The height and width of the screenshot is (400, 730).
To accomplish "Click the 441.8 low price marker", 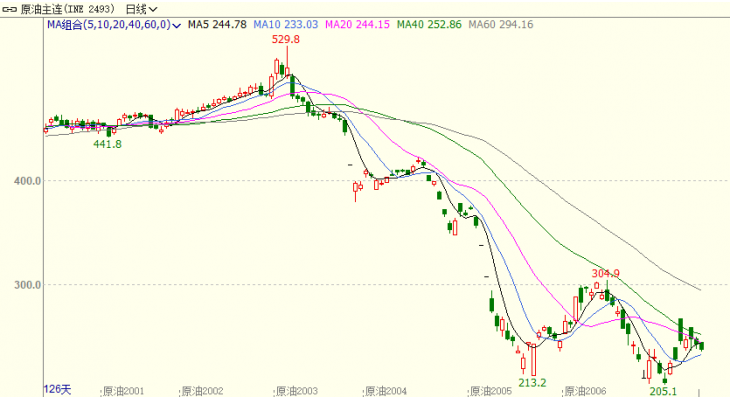I will click(107, 144).
